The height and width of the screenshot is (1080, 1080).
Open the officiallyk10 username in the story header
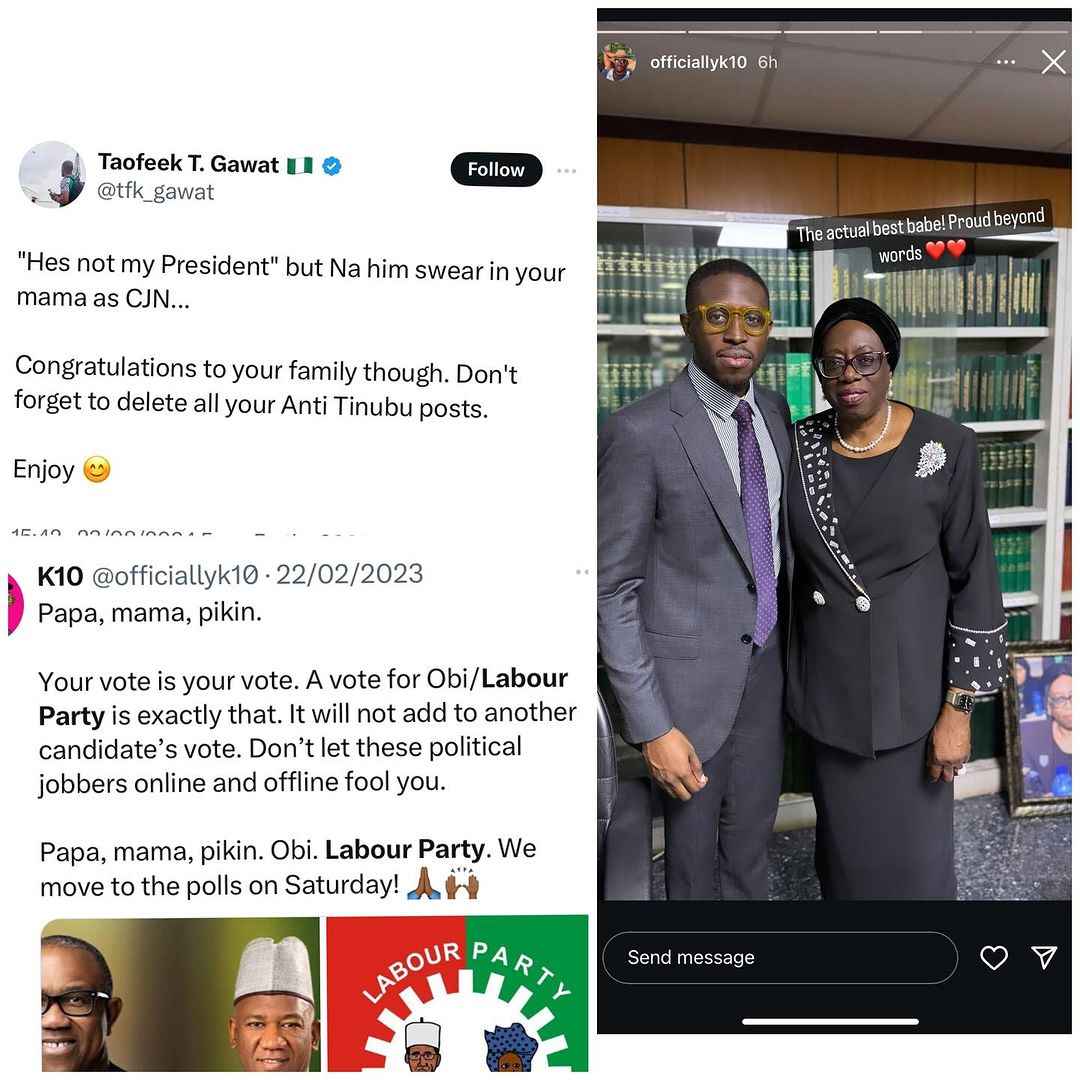click(x=698, y=62)
